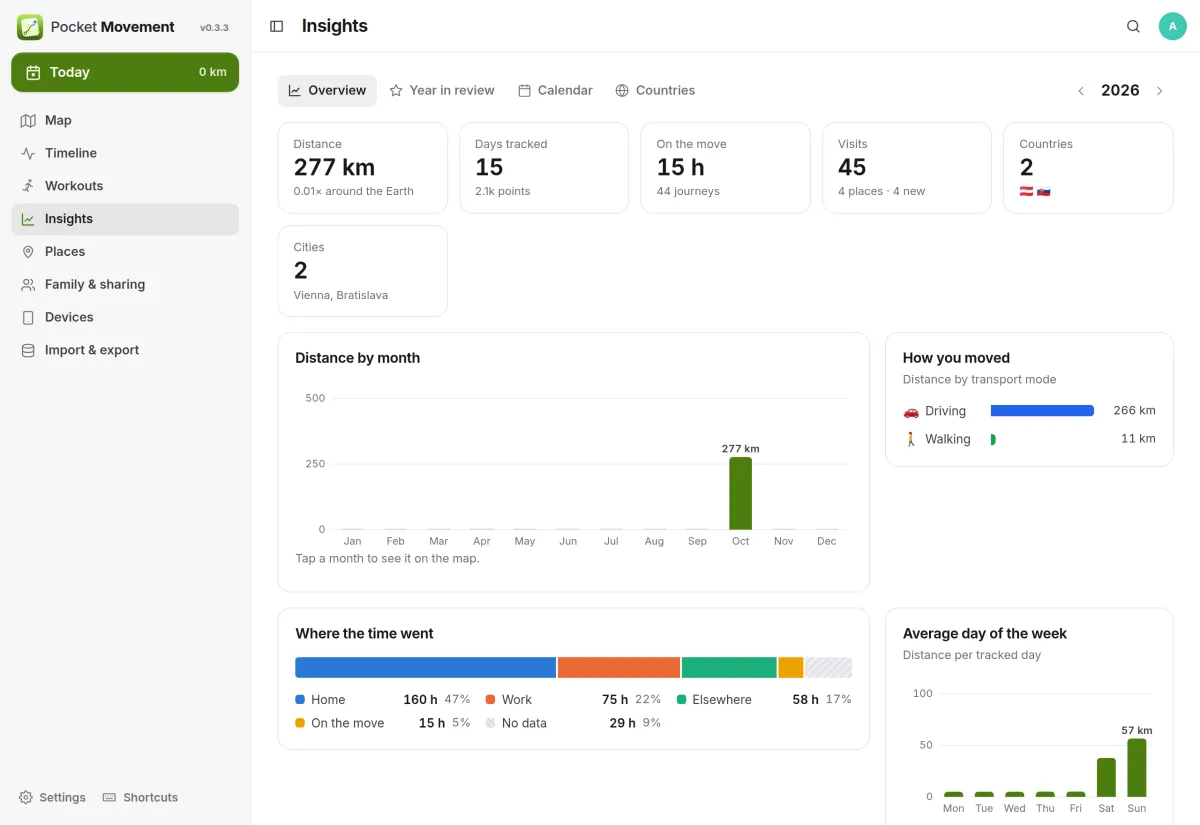Click the Distance 277 km card
This screenshot has height=825, width=1200.
[x=363, y=168]
